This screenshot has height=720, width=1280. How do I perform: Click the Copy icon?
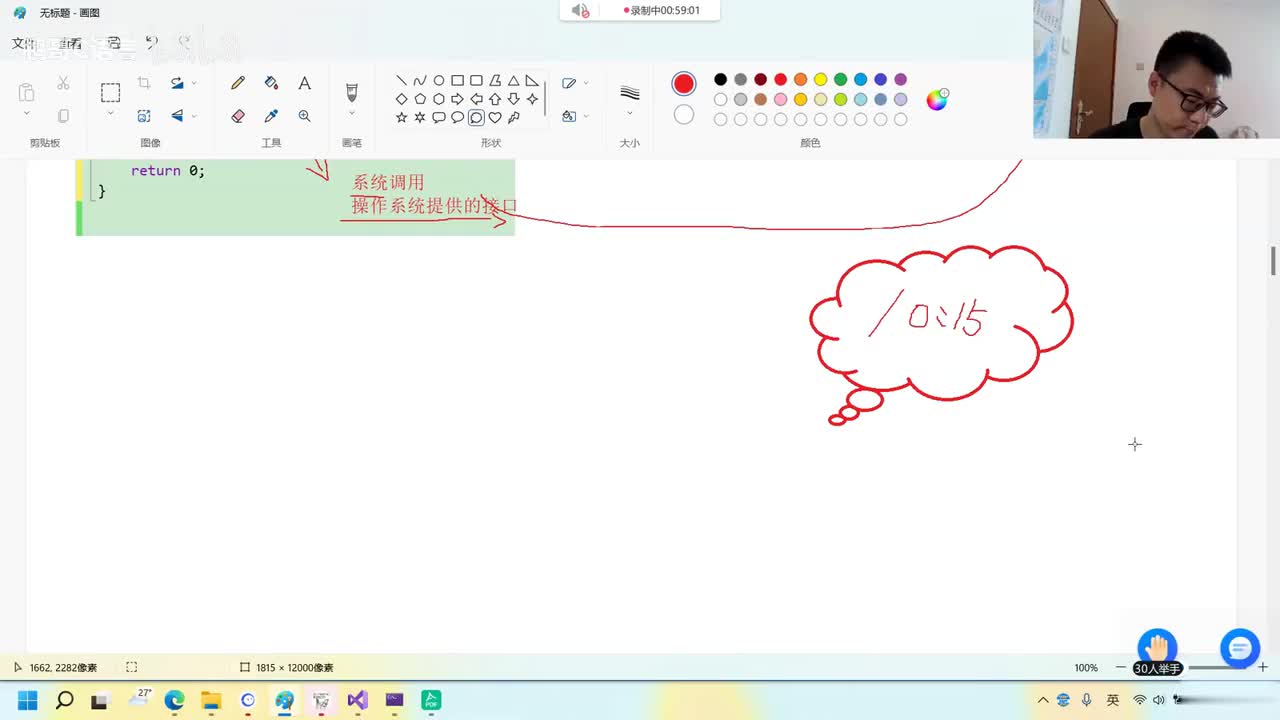point(63,116)
